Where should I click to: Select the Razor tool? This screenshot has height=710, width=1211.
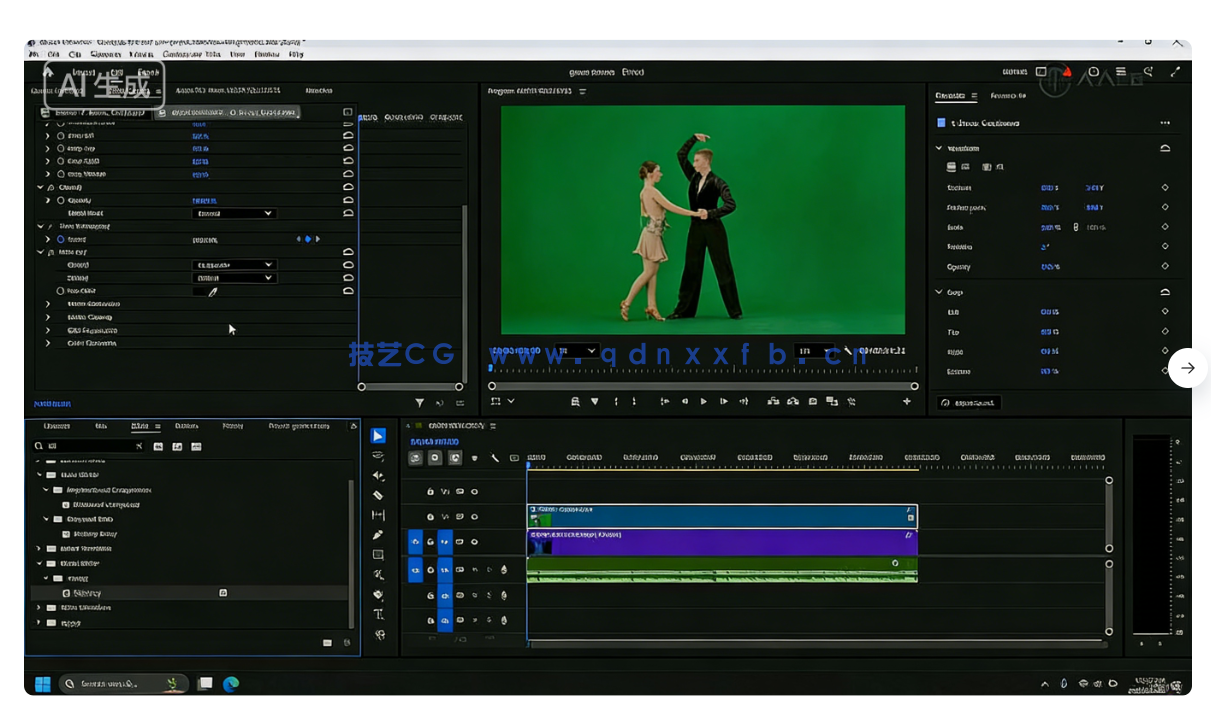(378, 495)
